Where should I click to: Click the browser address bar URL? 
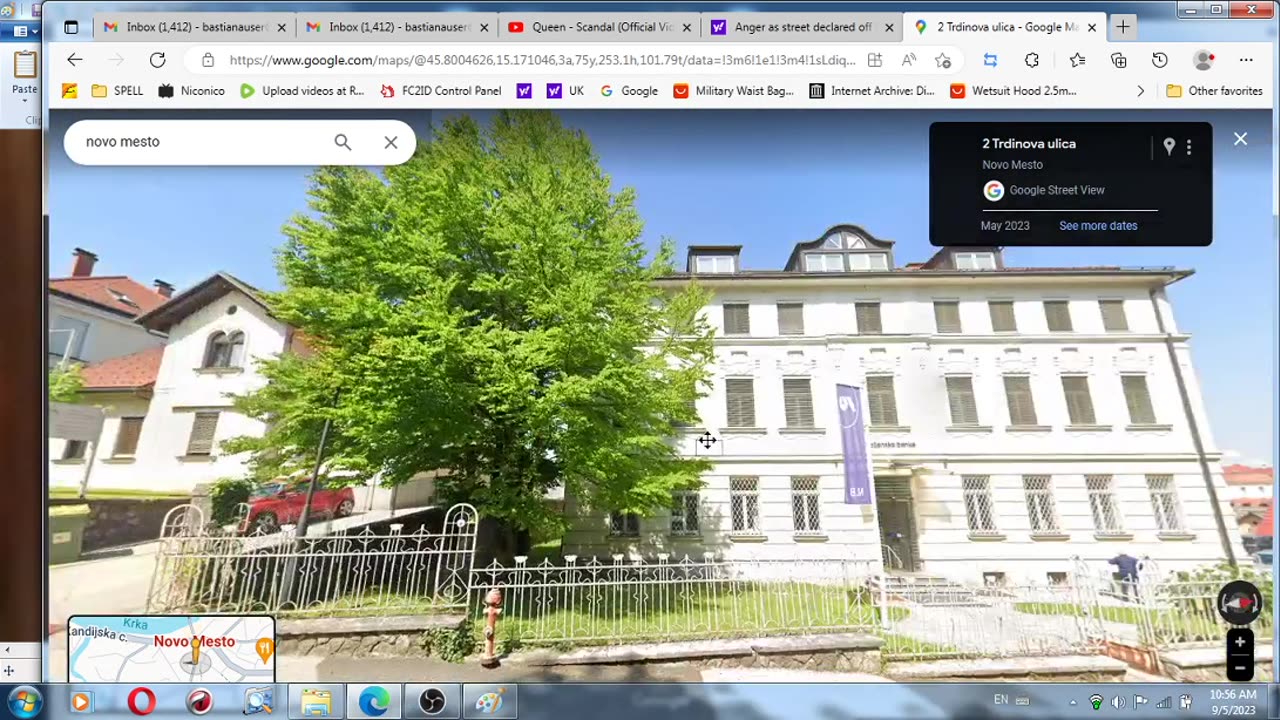[542, 60]
